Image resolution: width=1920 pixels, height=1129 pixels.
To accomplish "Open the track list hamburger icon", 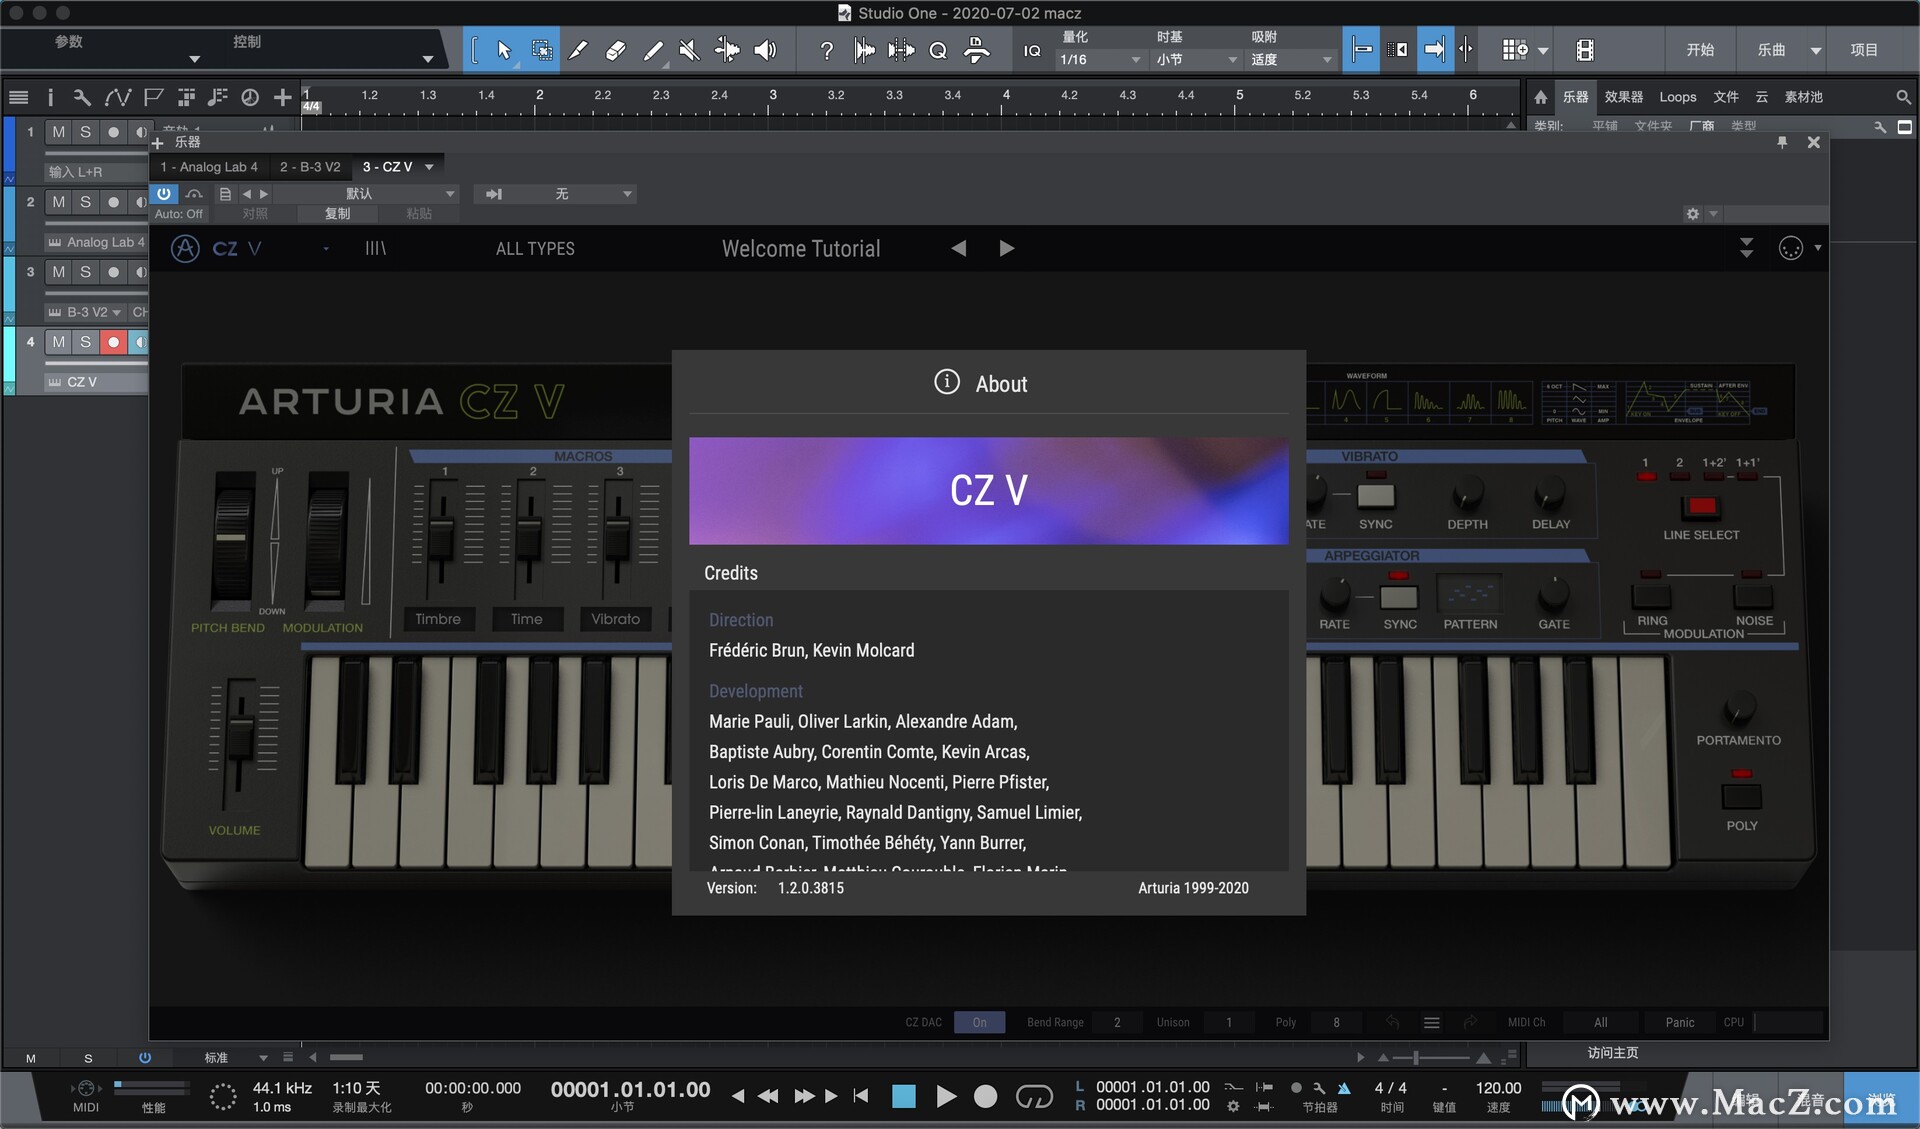I will click(x=18, y=97).
